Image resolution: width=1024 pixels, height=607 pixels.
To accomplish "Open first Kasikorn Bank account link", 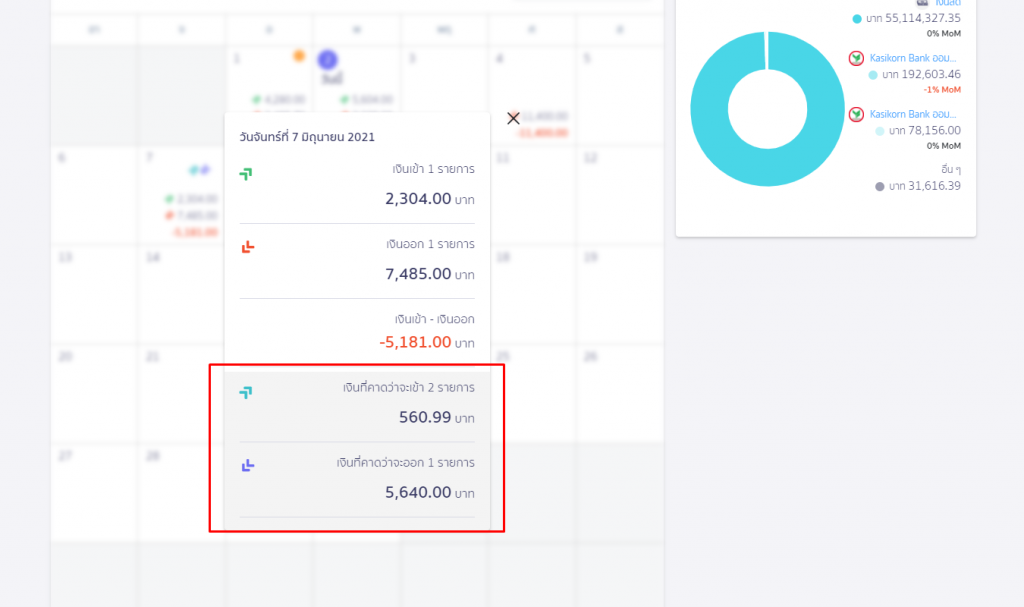I will (913, 58).
